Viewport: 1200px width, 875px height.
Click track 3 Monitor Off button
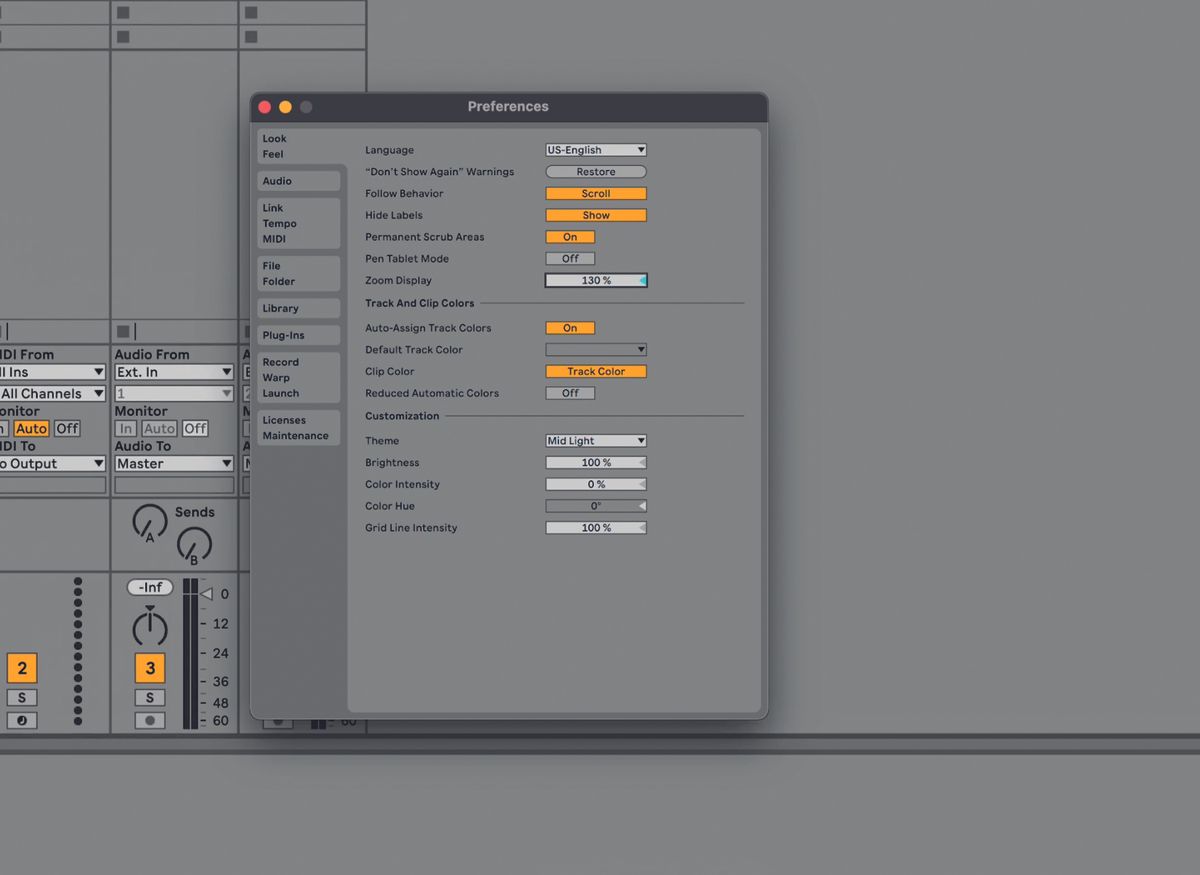(x=195, y=428)
